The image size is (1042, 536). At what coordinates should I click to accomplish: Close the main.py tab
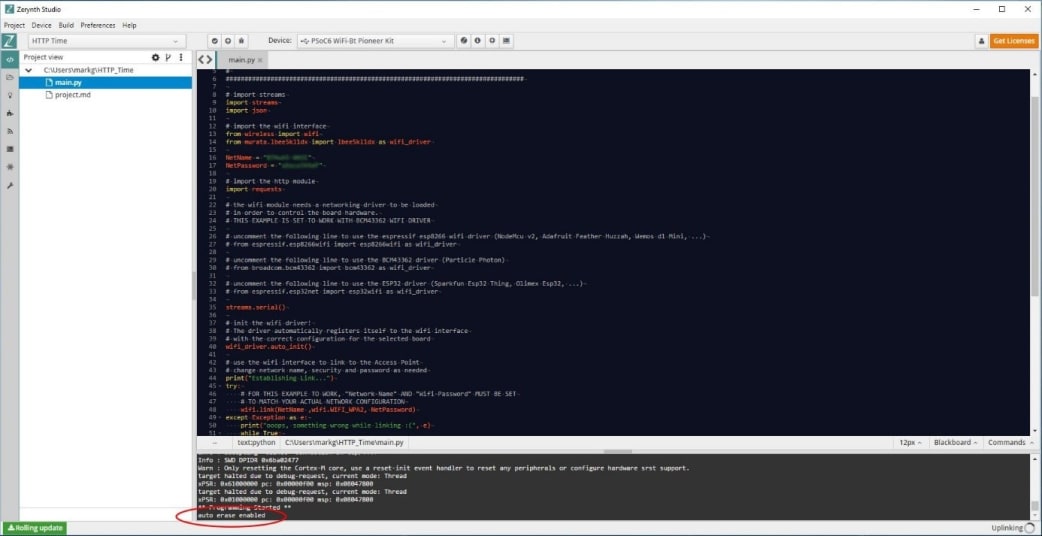pyautogui.click(x=260, y=60)
